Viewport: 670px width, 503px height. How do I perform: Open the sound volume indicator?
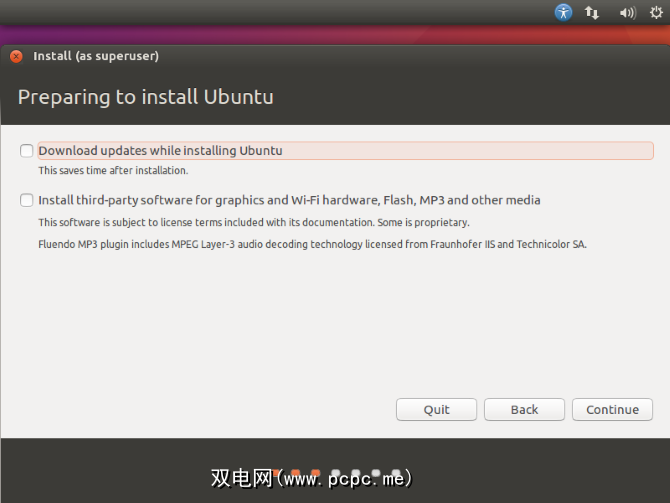point(627,13)
